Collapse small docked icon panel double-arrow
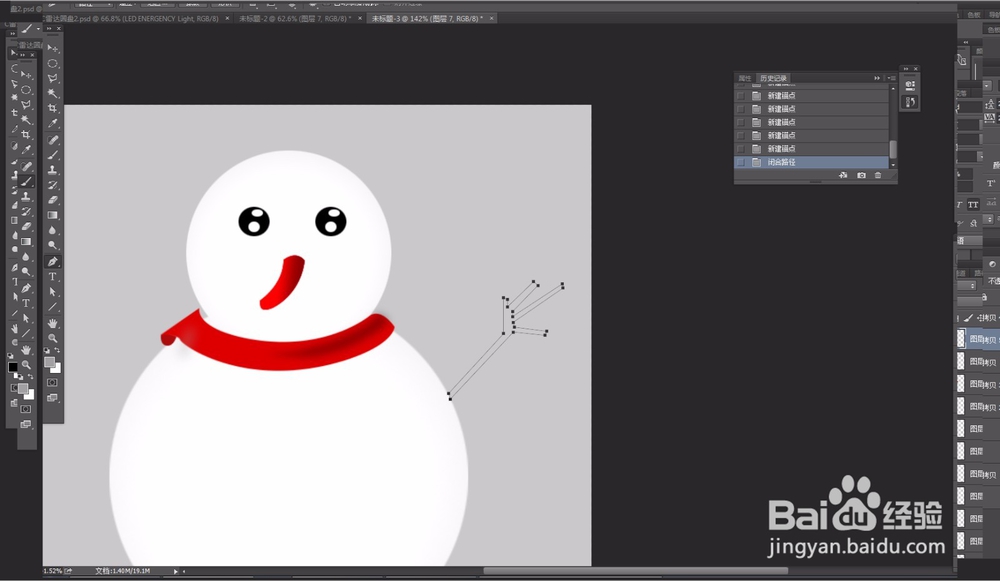Image resolution: width=1000 pixels, height=581 pixels. point(906,68)
